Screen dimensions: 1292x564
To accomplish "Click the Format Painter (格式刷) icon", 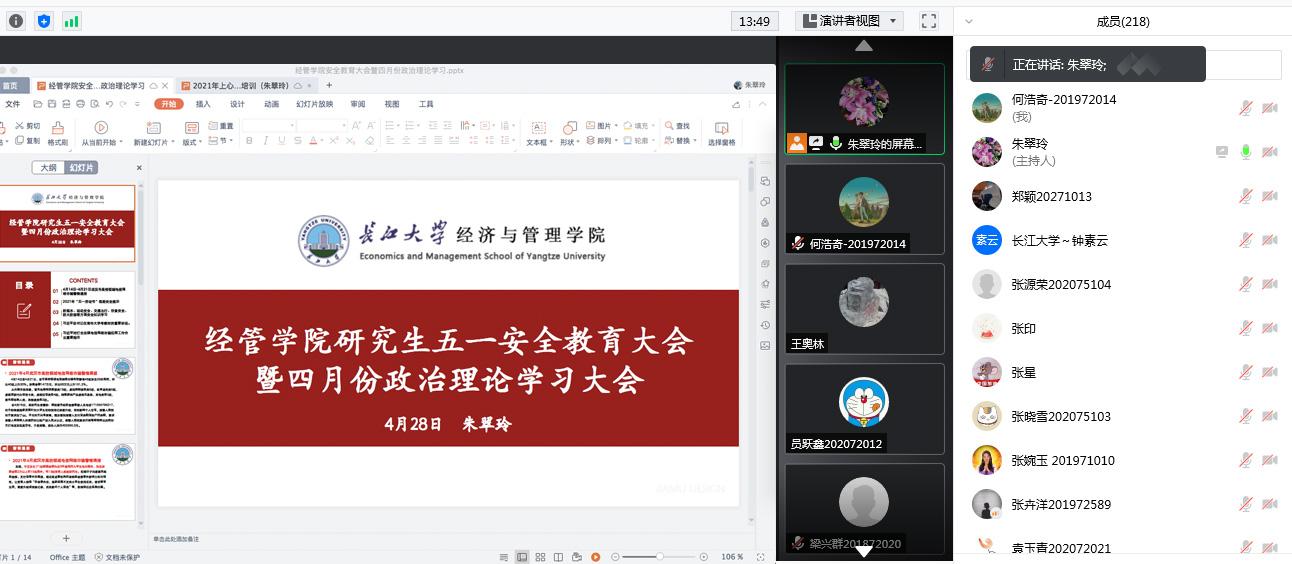I will click(x=58, y=133).
